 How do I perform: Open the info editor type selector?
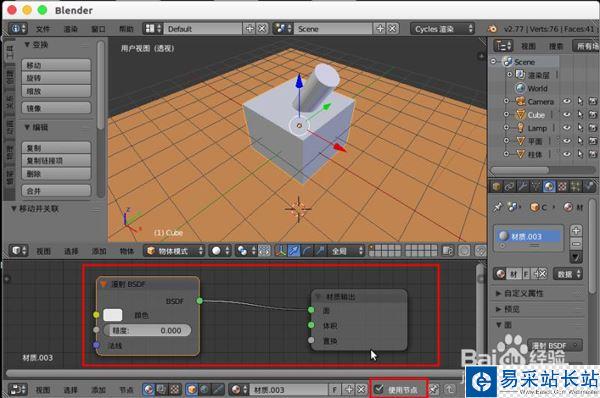click(18, 29)
